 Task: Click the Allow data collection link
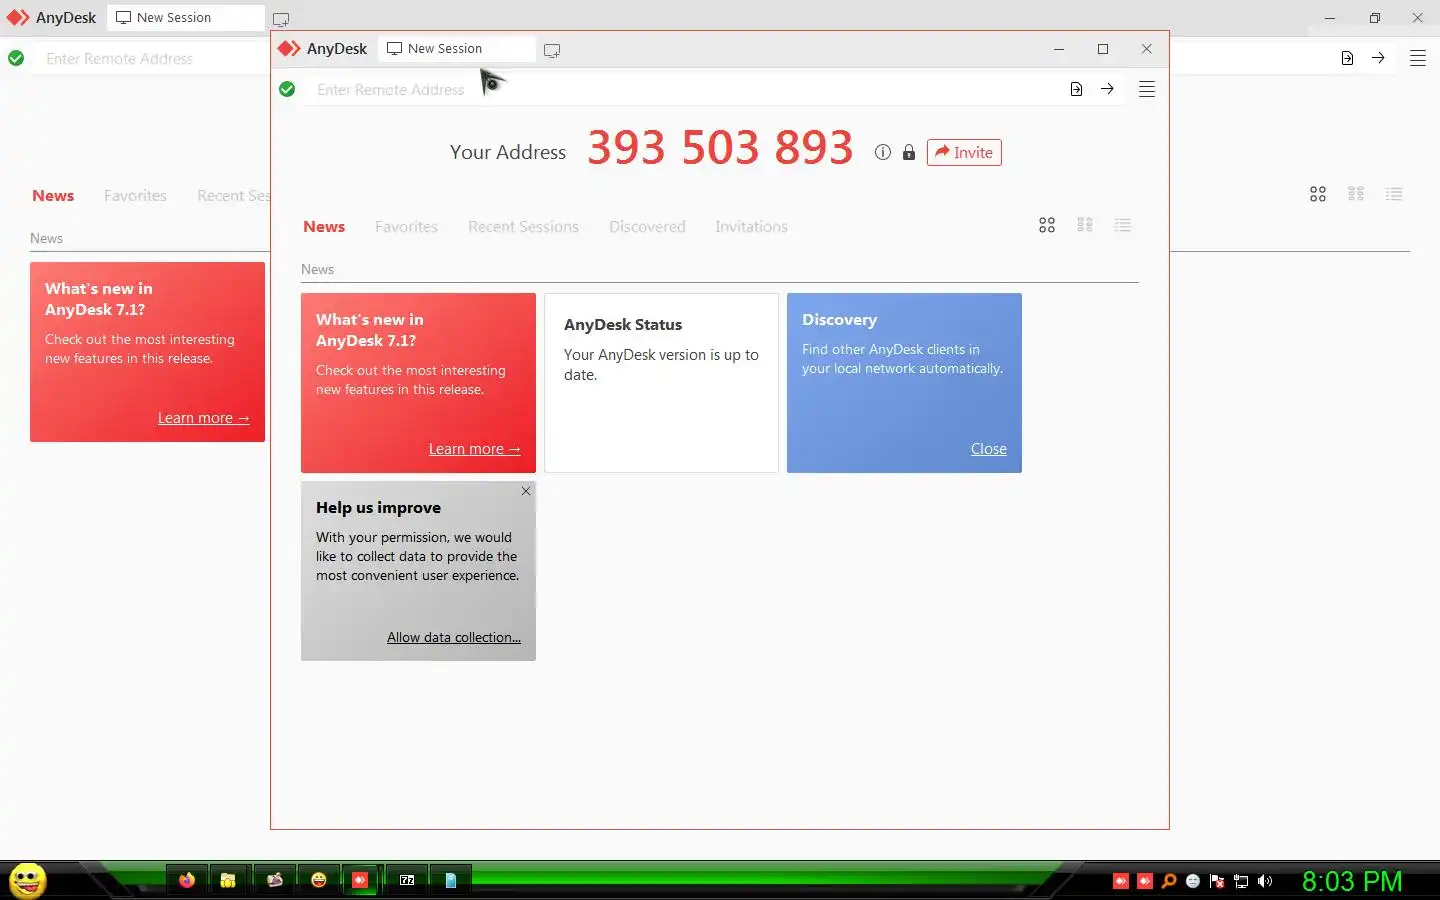(454, 637)
